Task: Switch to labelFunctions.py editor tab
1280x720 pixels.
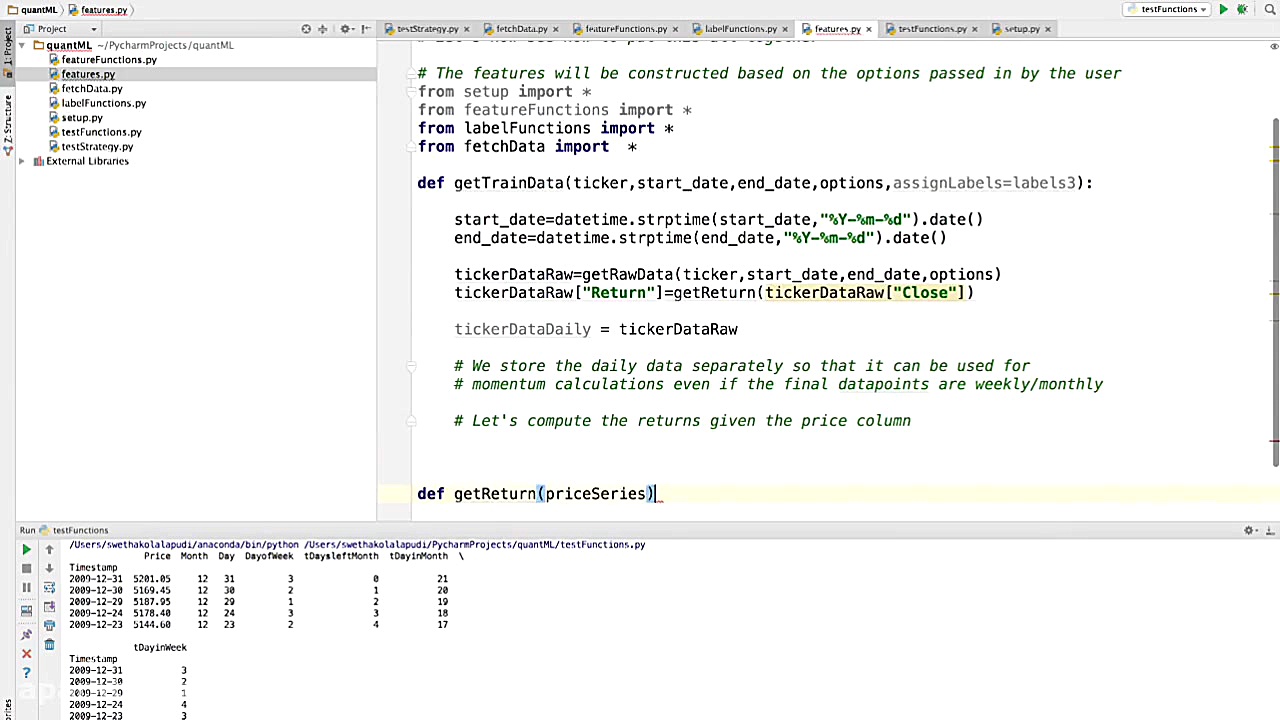Action: (739, 29)
